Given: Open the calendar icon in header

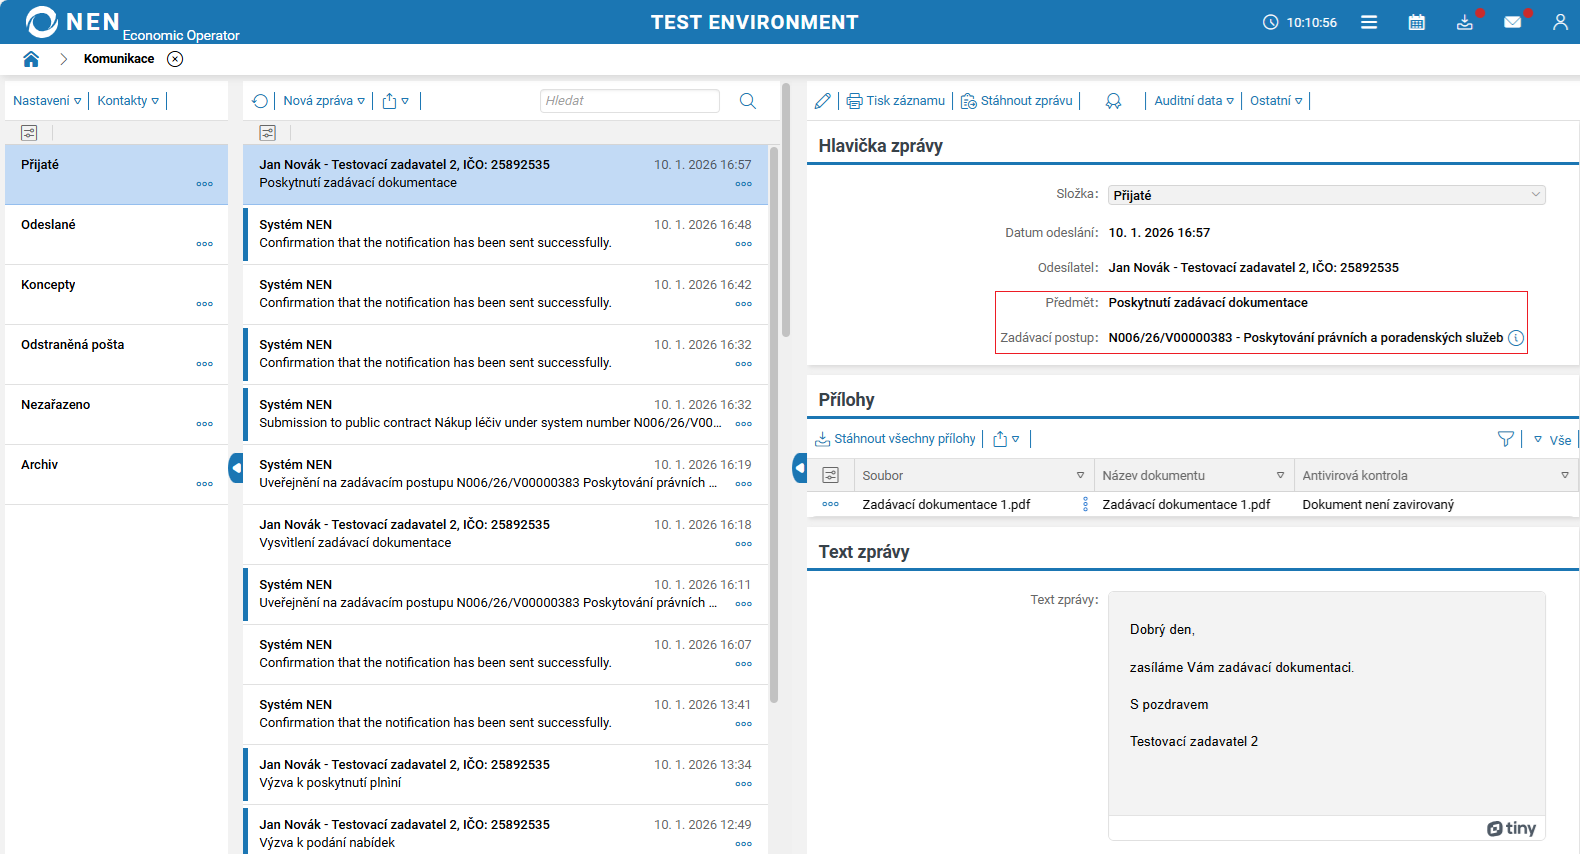Looking at the screenshot, I should pos(1416,22).
